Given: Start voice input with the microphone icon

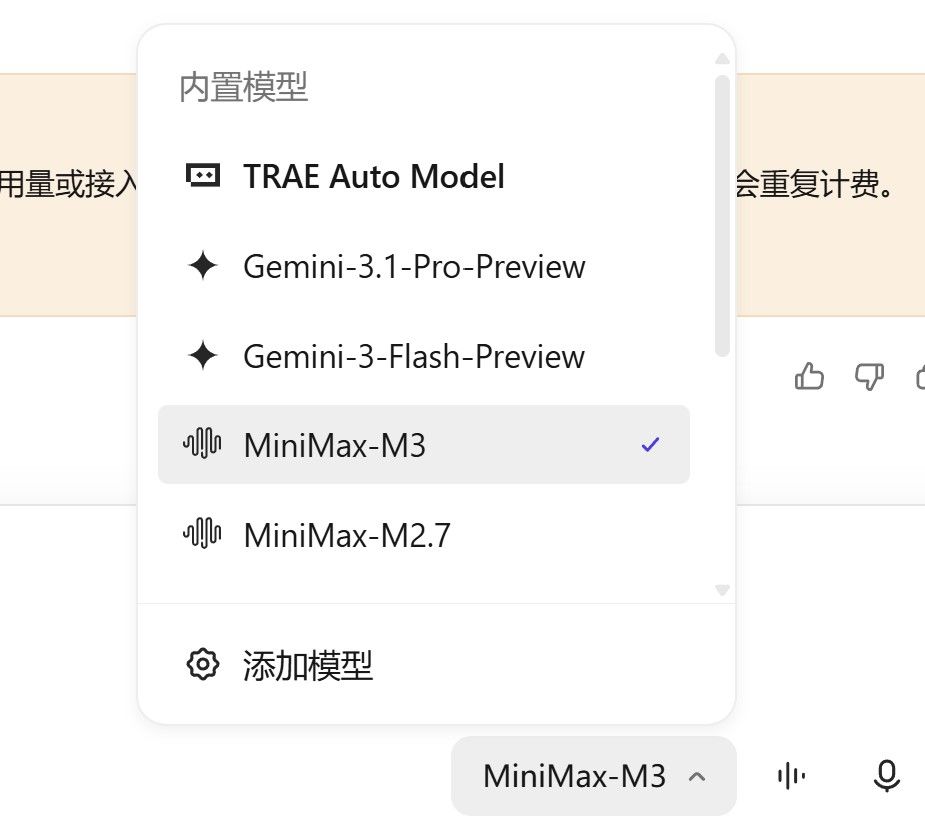Looking at the screenshot, I should [886, 776].
